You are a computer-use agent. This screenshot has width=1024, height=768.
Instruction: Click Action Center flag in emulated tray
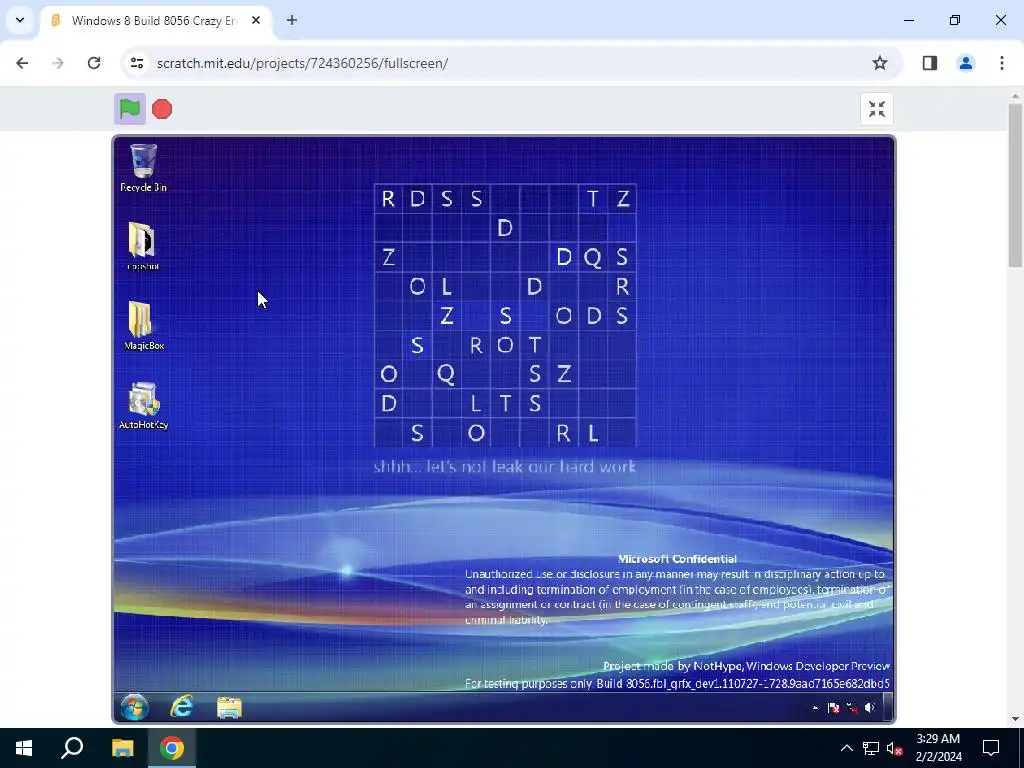click(x=833, y=708)
